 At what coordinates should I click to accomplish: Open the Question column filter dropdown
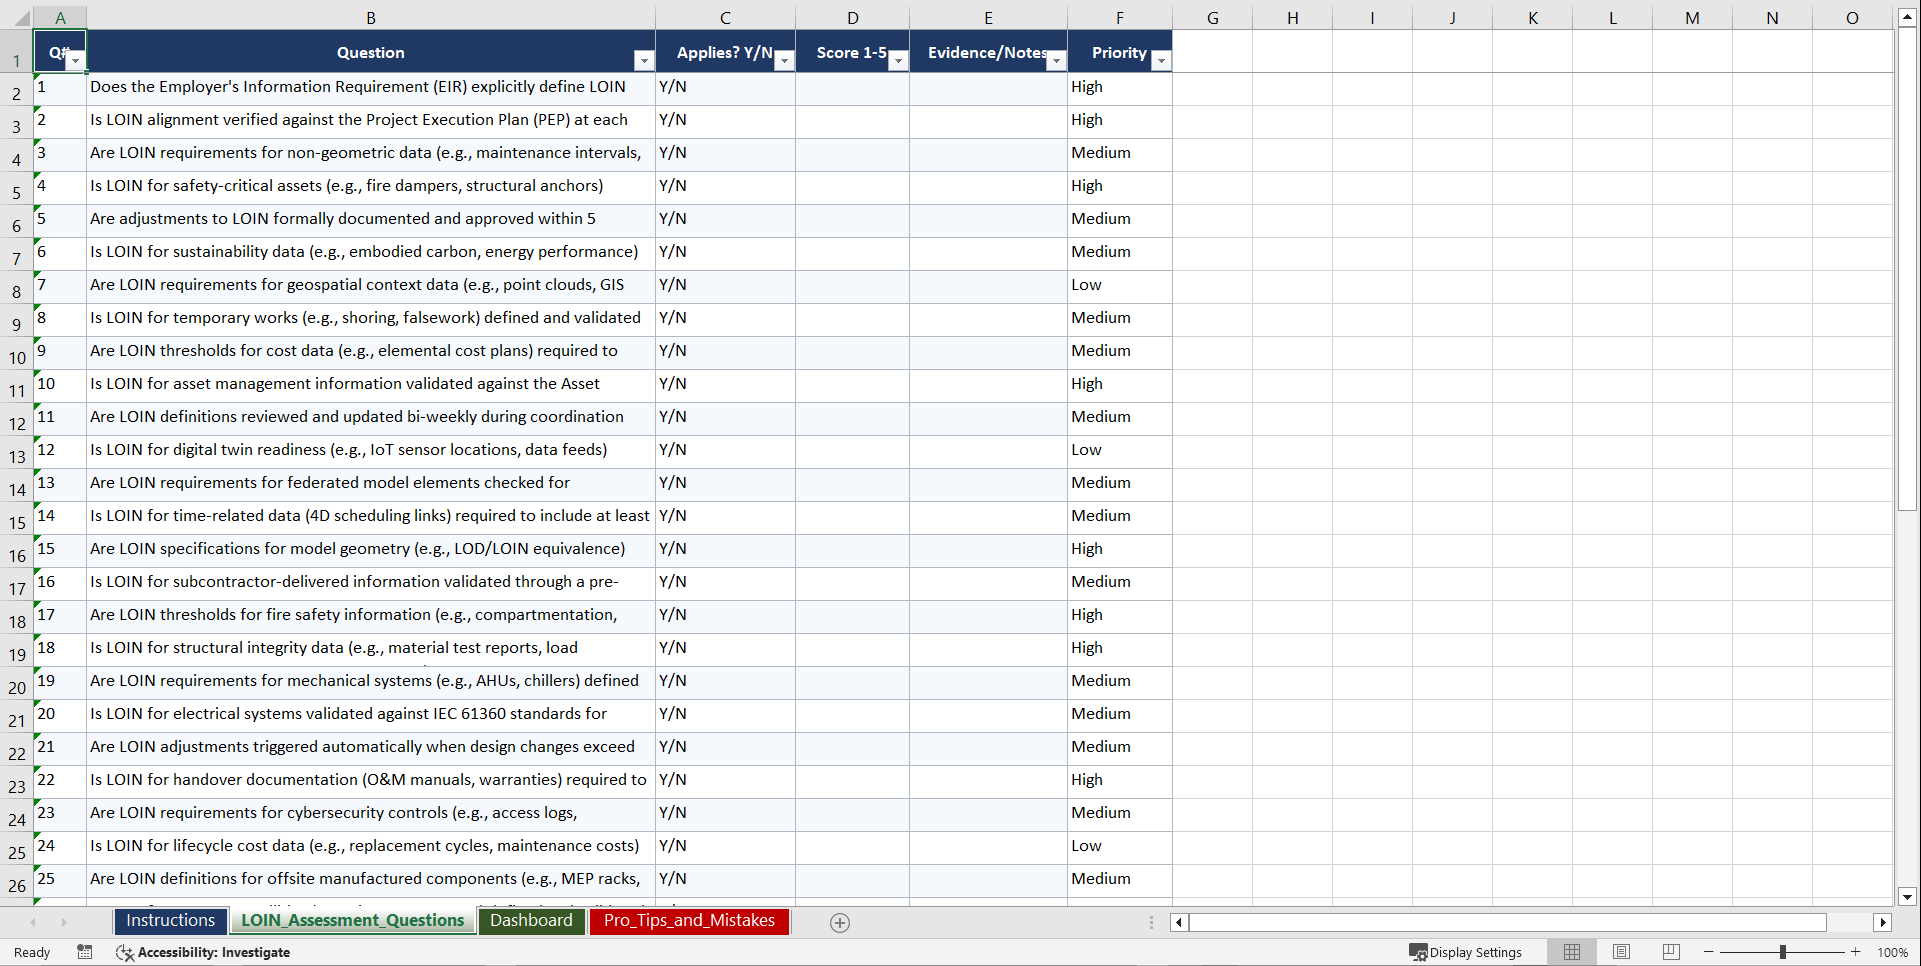coord(644,61)
